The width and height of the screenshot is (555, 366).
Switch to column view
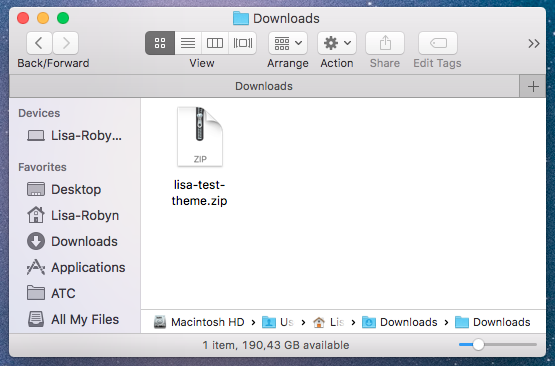tap(215, 43)
